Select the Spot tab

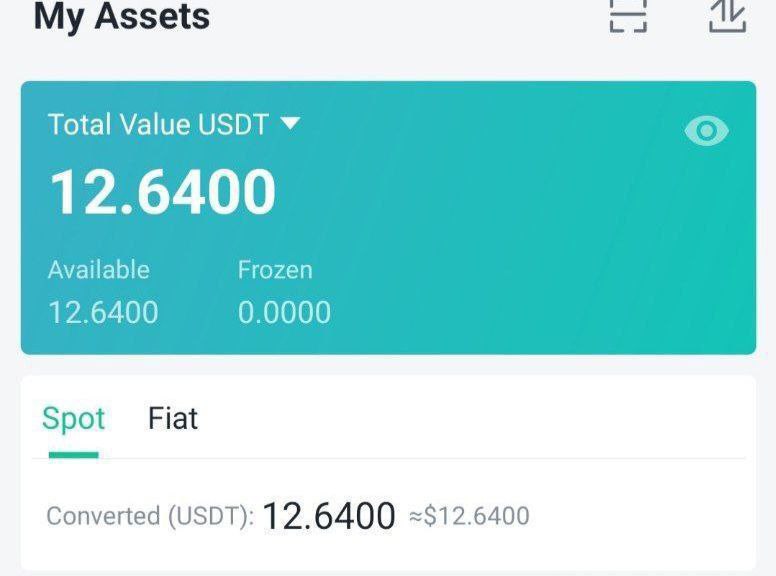click(73, 418)
